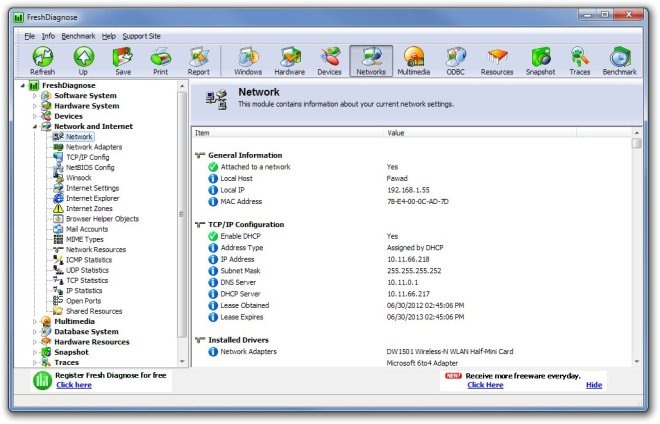Click the Up toolbar icon
Viewport: 660px width, 424px height.
83,61
